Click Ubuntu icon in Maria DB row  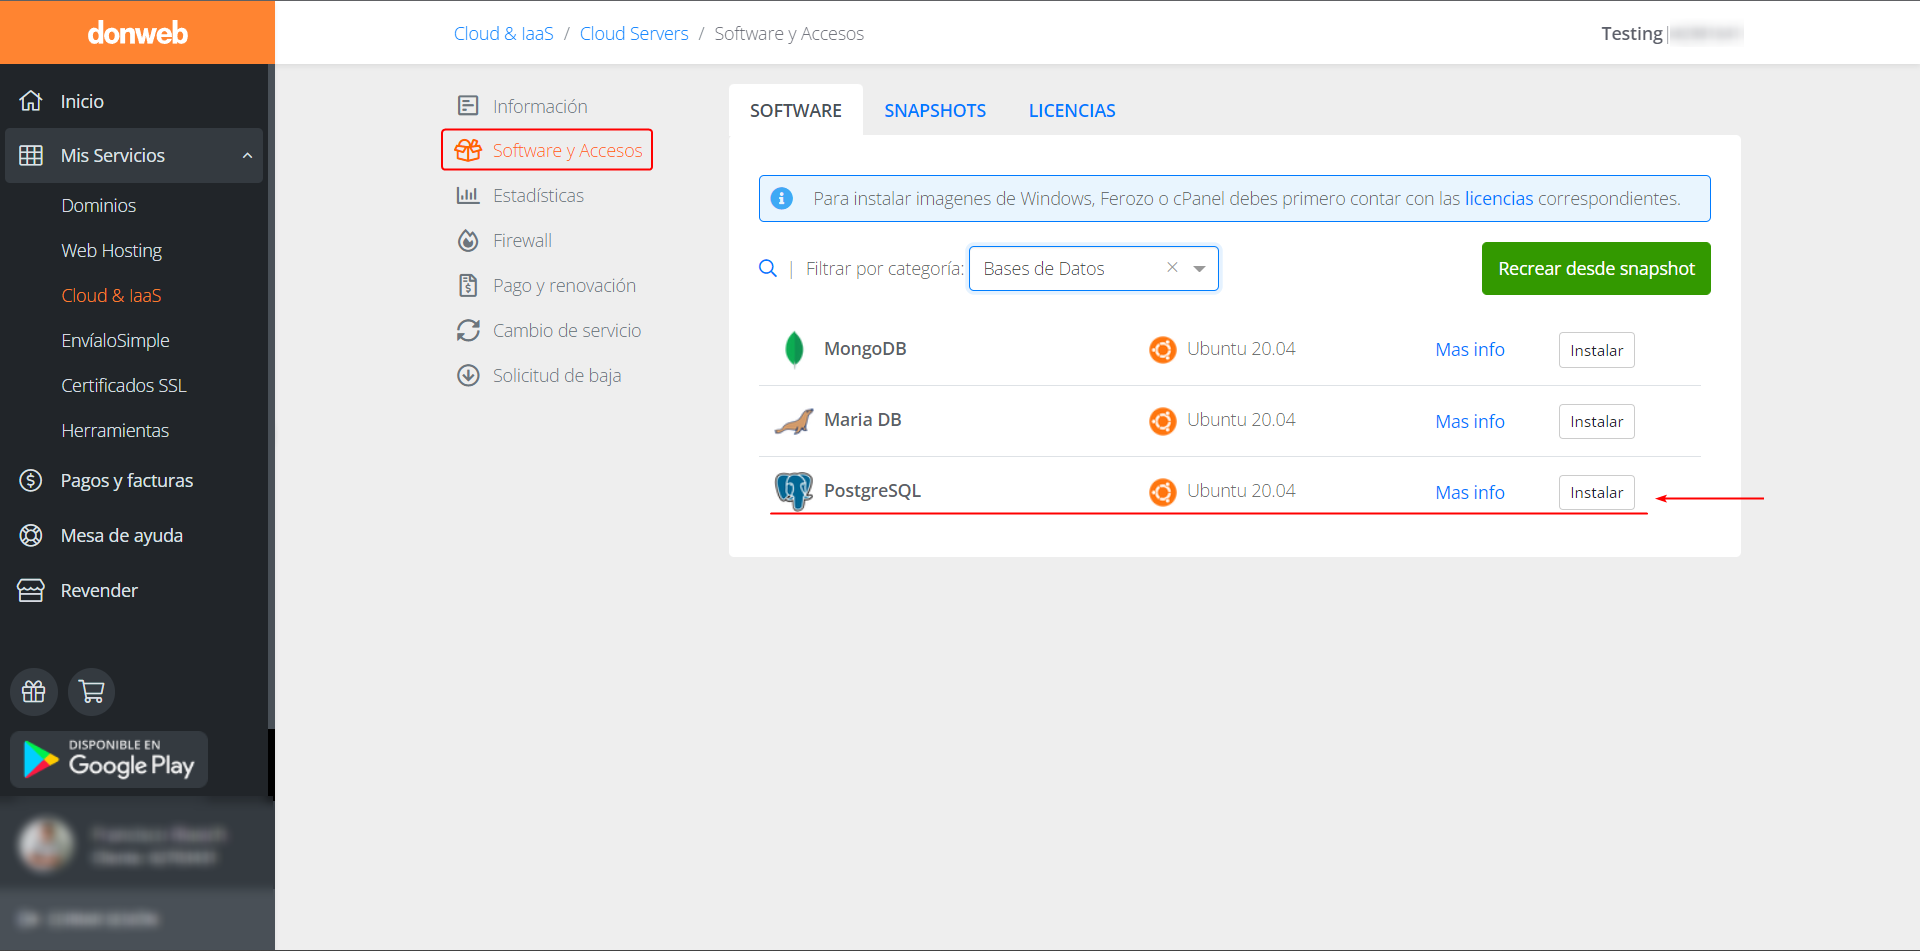coord(1162,421)
